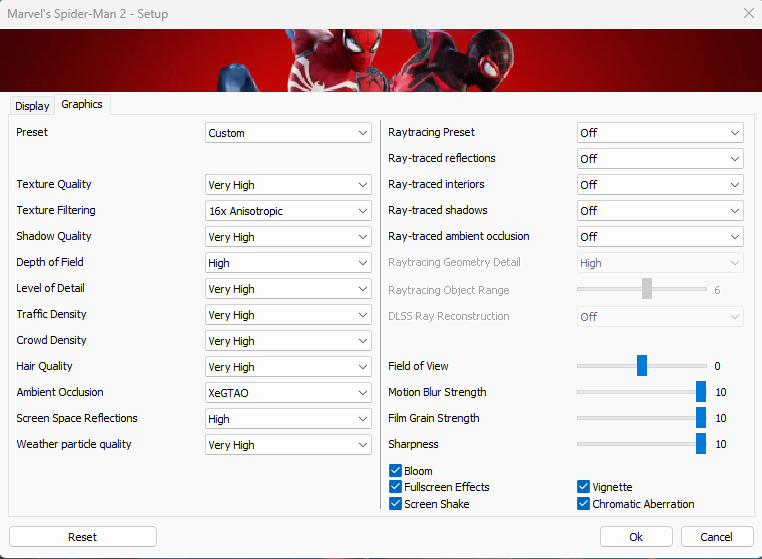Click the Sharpness label
Viewport: 762px width, 559px height.
coord(413,444)
